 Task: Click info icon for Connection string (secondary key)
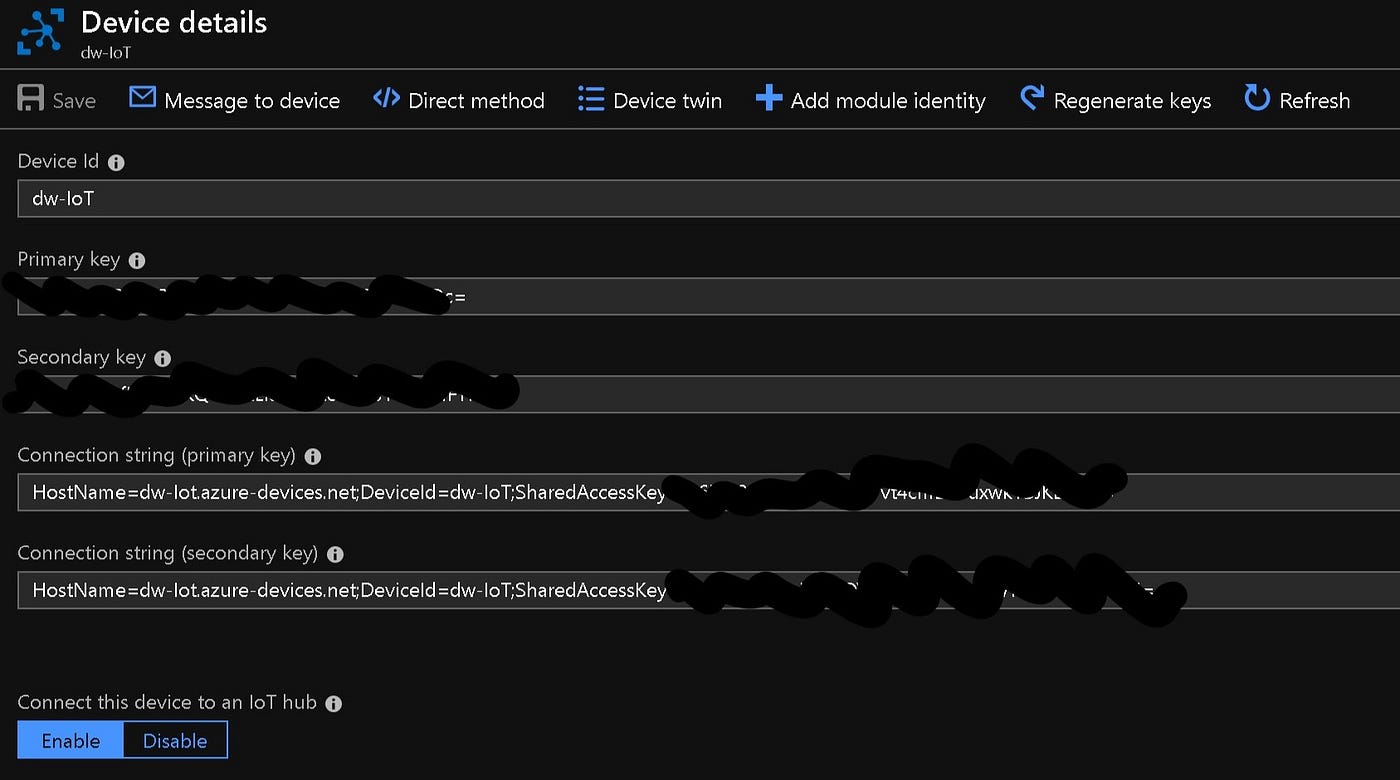[x=336, y=554]
